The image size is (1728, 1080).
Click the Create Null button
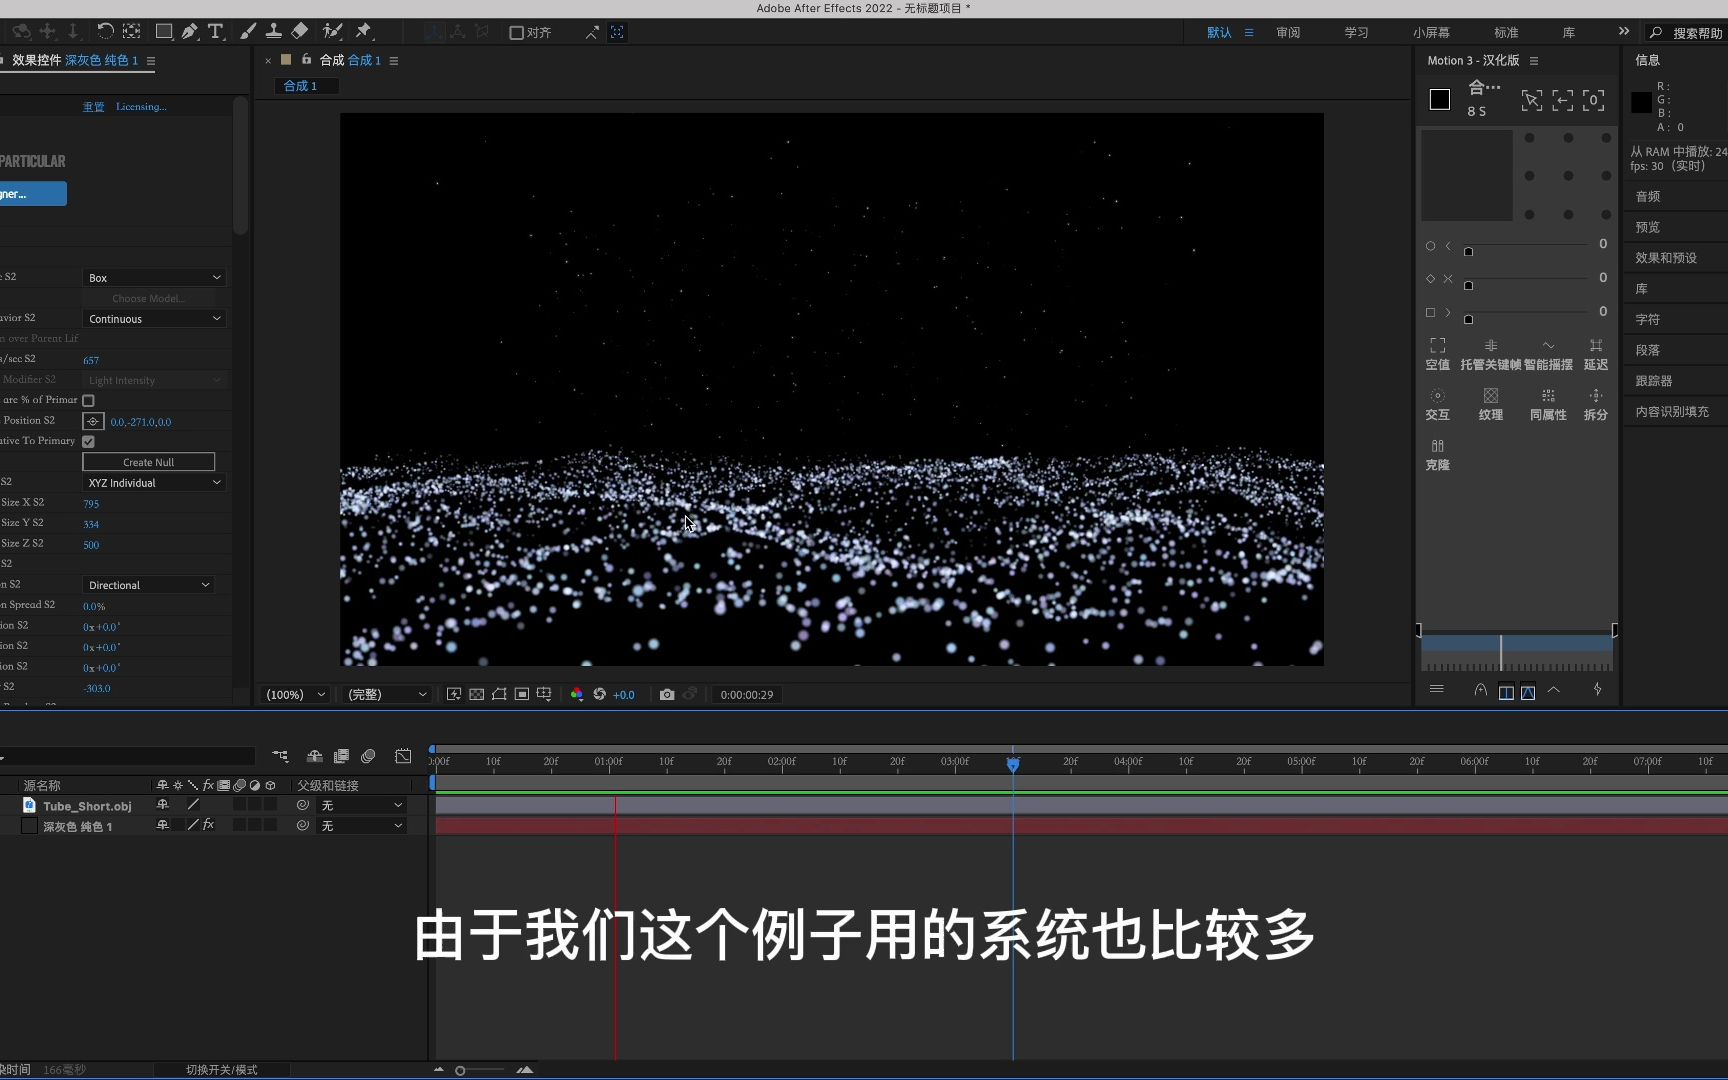pyautogui.click(x=148, y=461)
